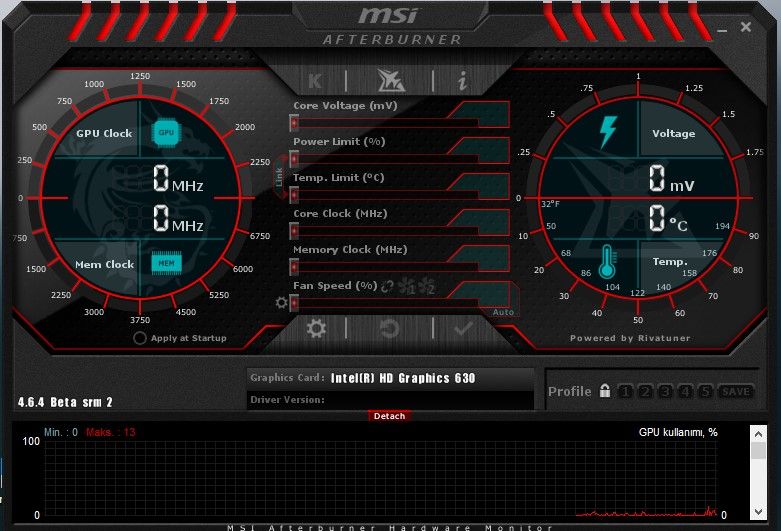Select fan 2 icon

(x=426, y=286)
